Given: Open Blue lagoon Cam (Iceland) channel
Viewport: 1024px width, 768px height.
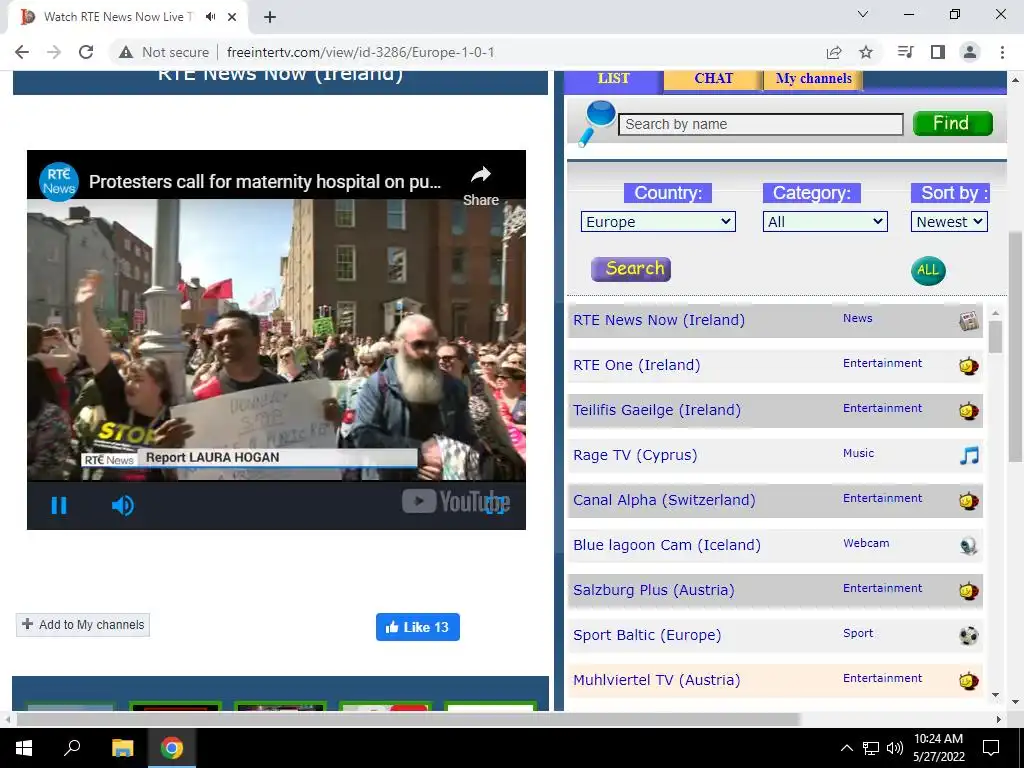Looking at the screenshot, I should [667, 545].
